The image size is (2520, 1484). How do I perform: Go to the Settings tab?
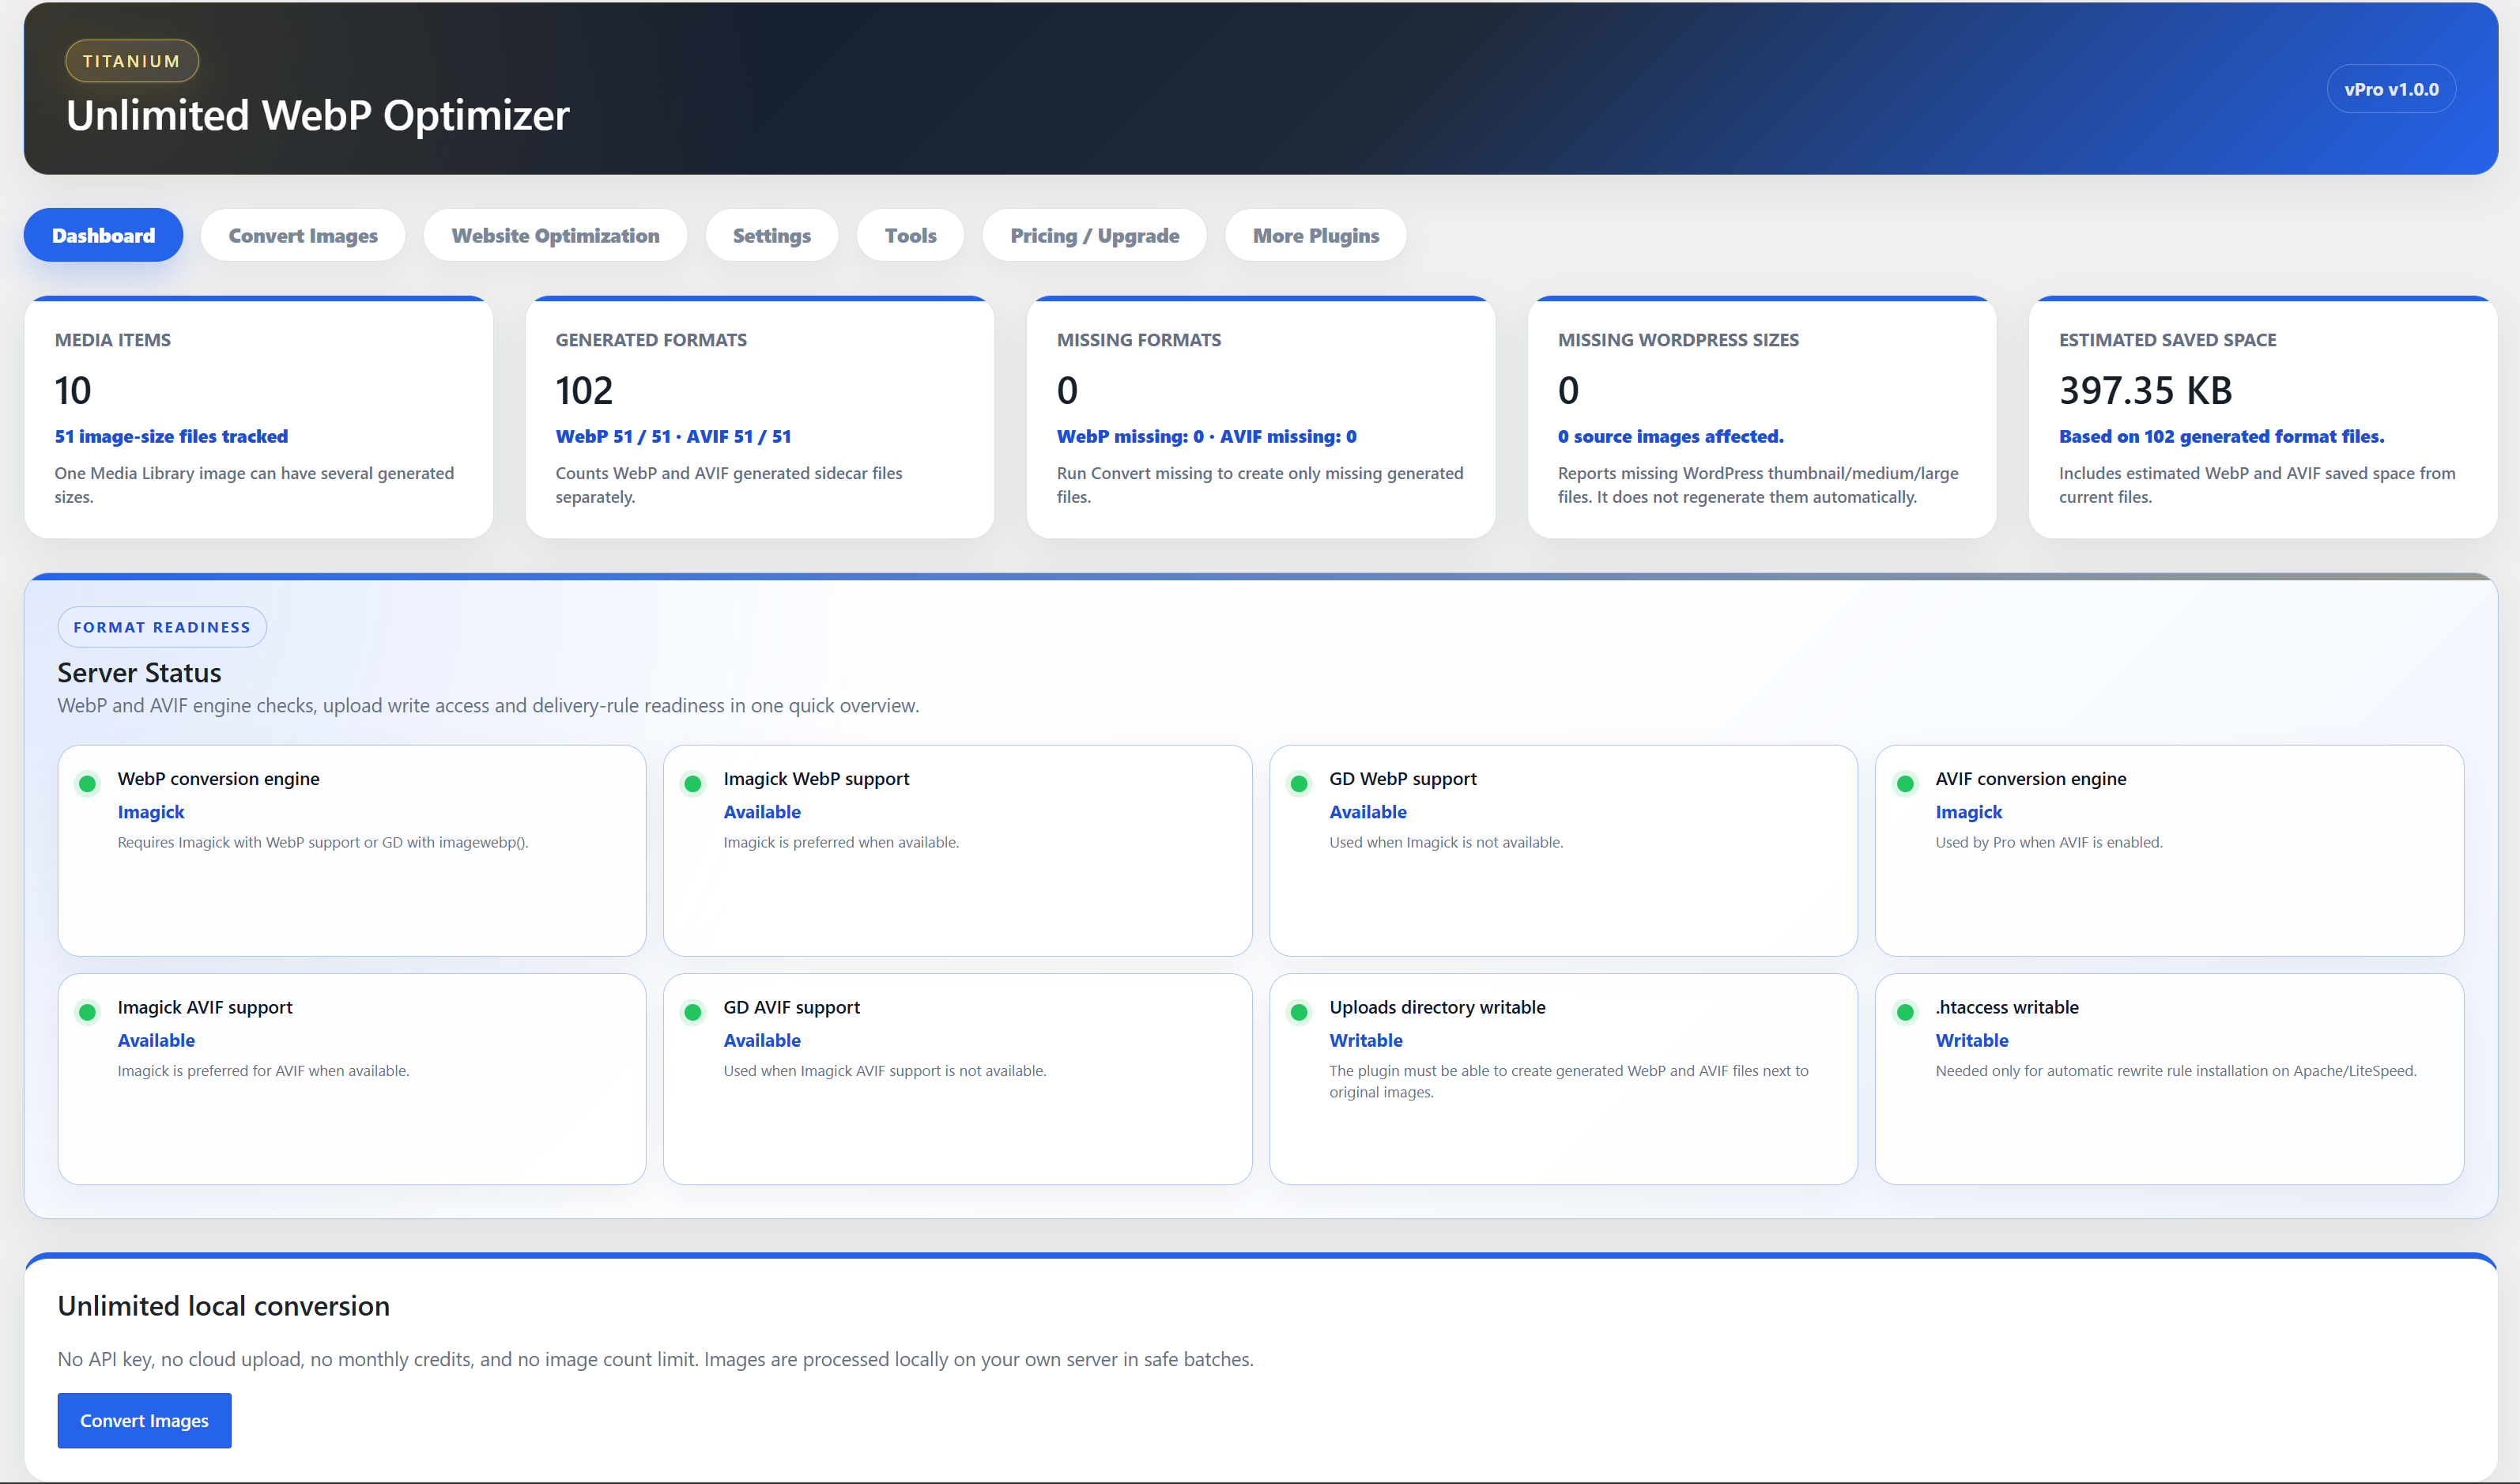coord(771,235)
